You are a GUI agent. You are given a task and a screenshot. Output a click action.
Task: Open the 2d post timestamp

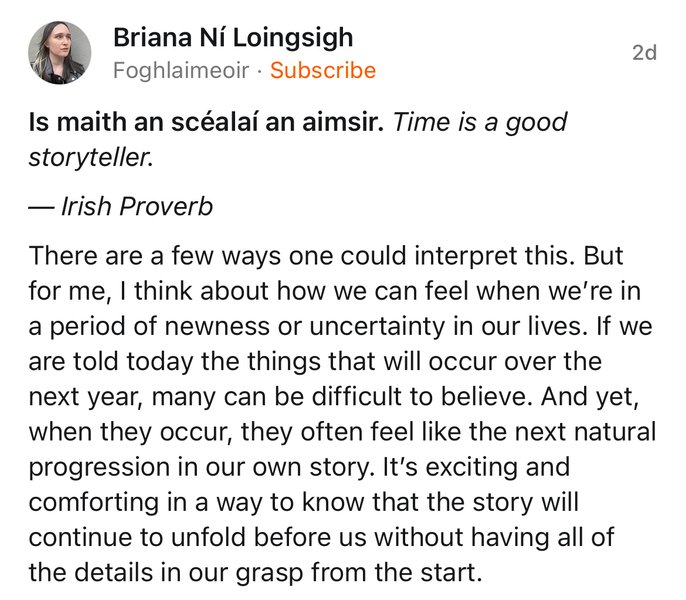645,53
